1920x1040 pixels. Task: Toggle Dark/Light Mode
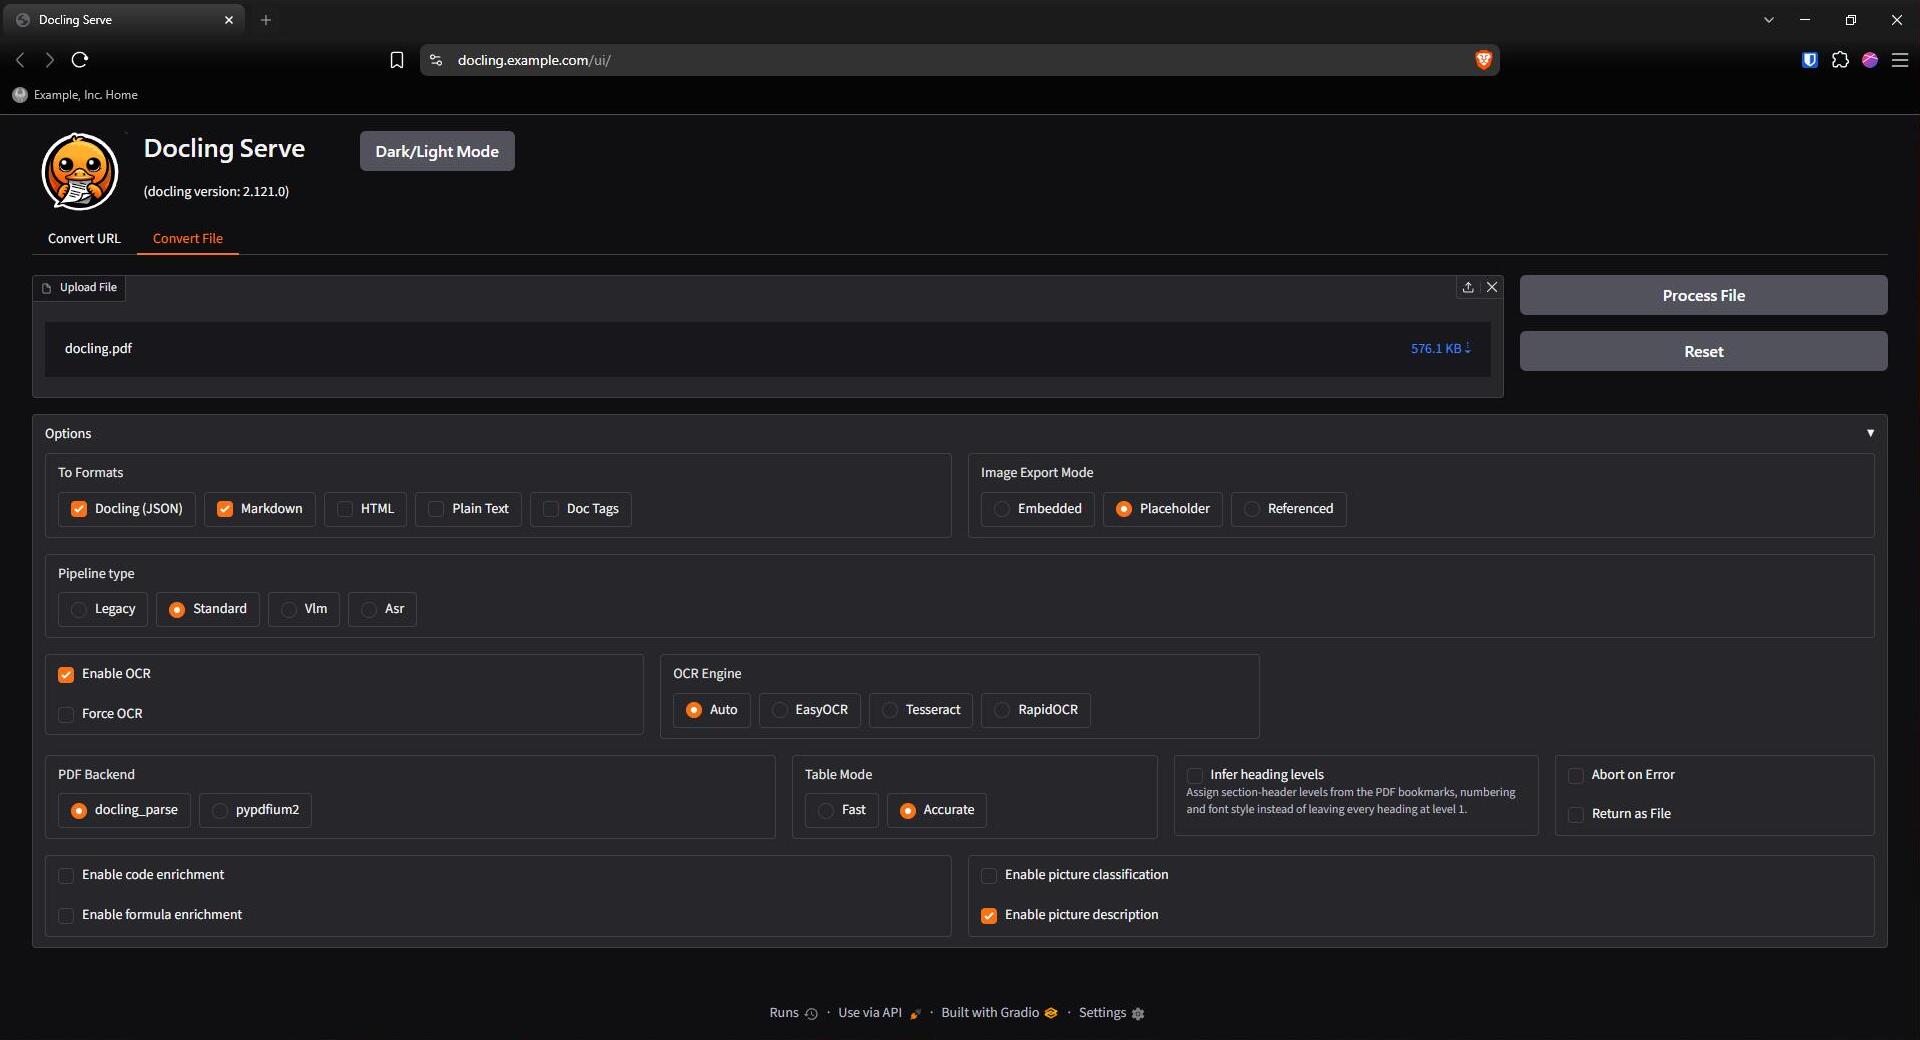[x=437, y=151]
